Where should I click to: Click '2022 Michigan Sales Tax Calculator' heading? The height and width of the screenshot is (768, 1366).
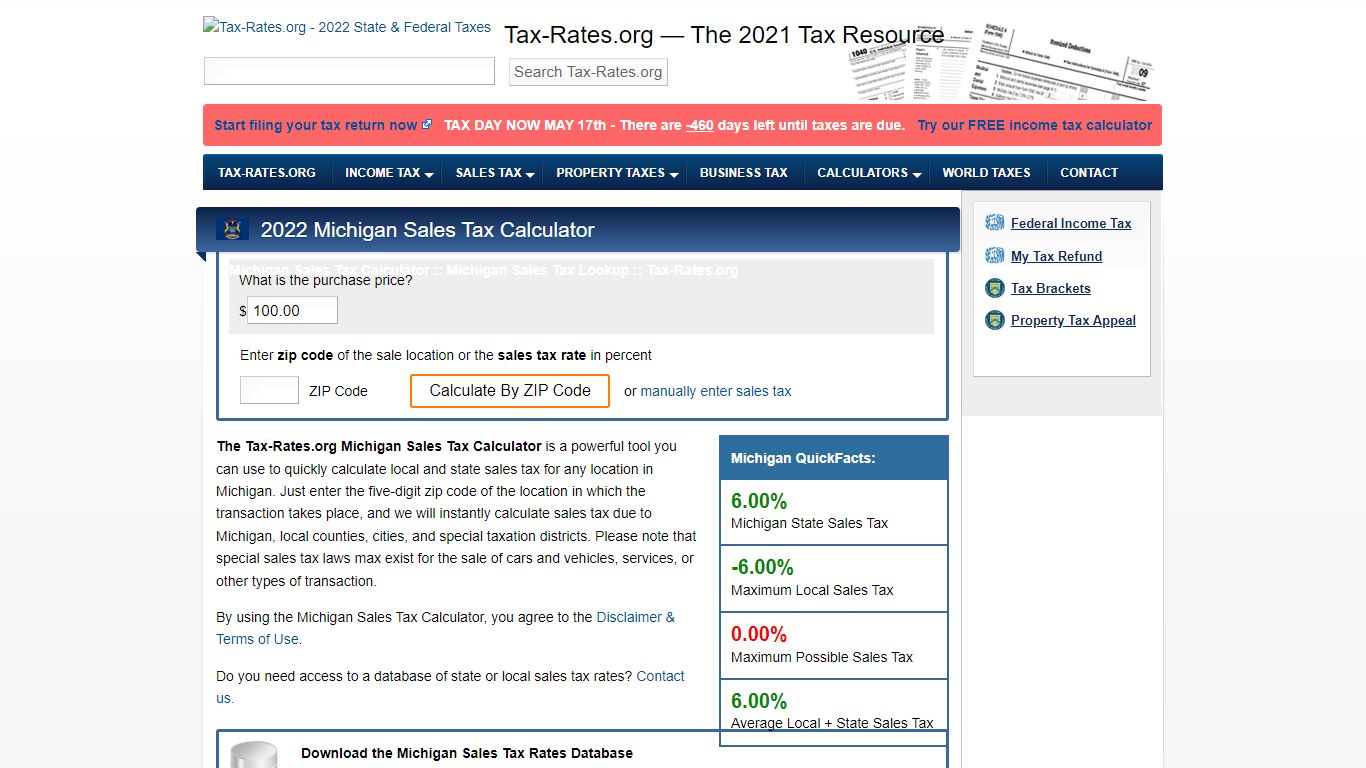427,230
